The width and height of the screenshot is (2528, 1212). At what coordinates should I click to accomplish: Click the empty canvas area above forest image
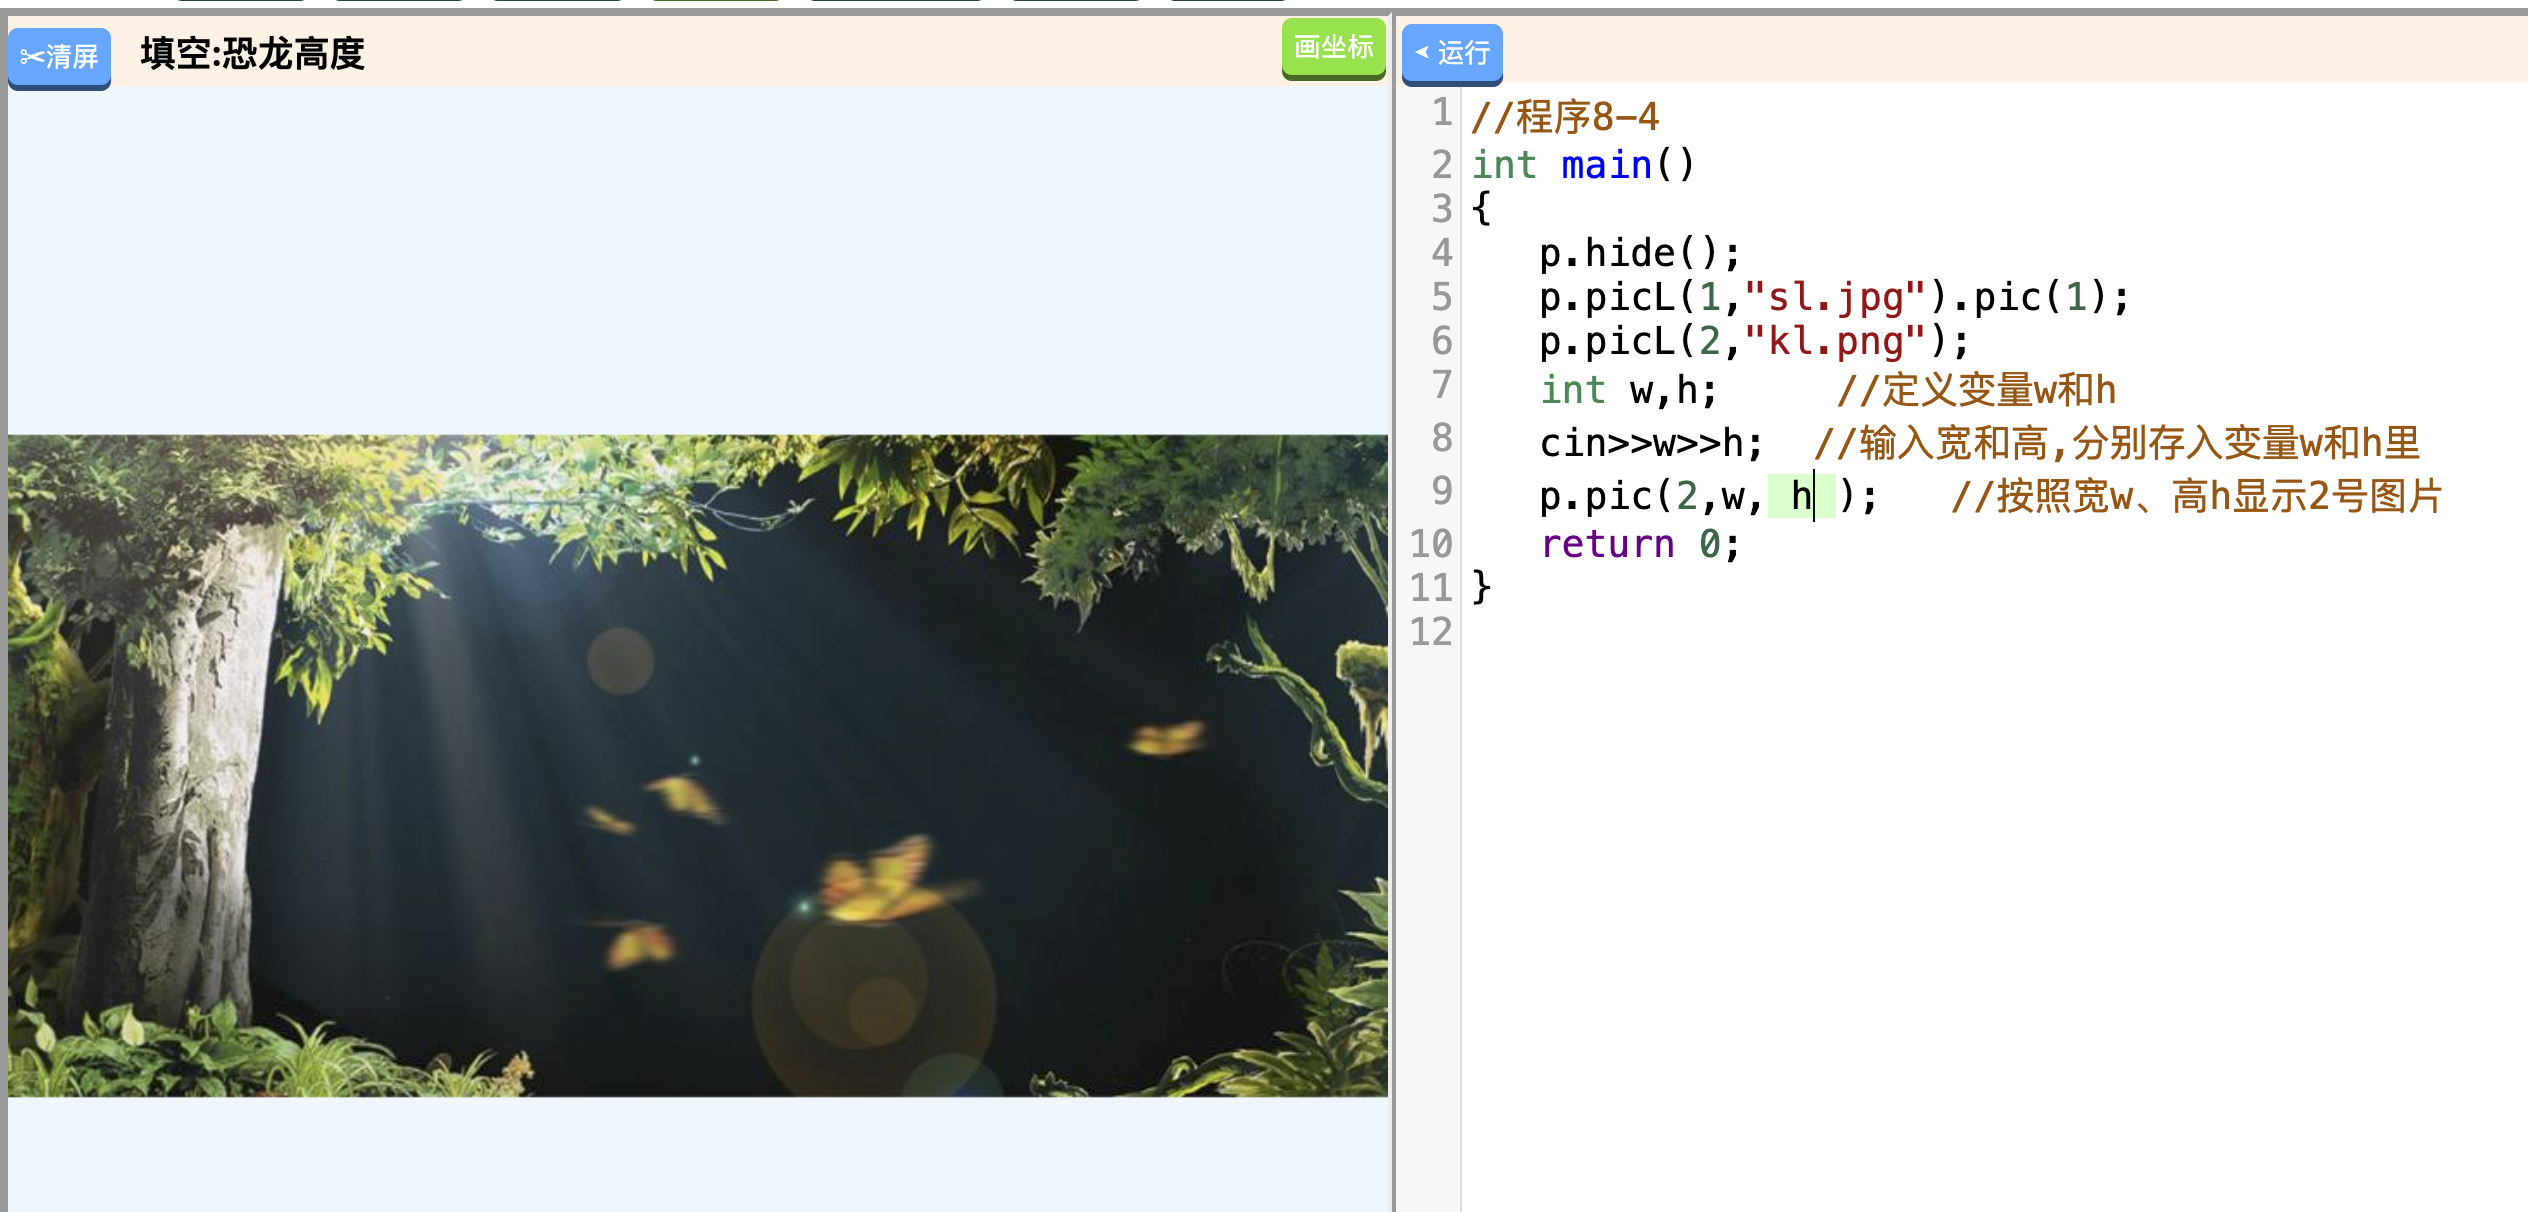(697, 260)
